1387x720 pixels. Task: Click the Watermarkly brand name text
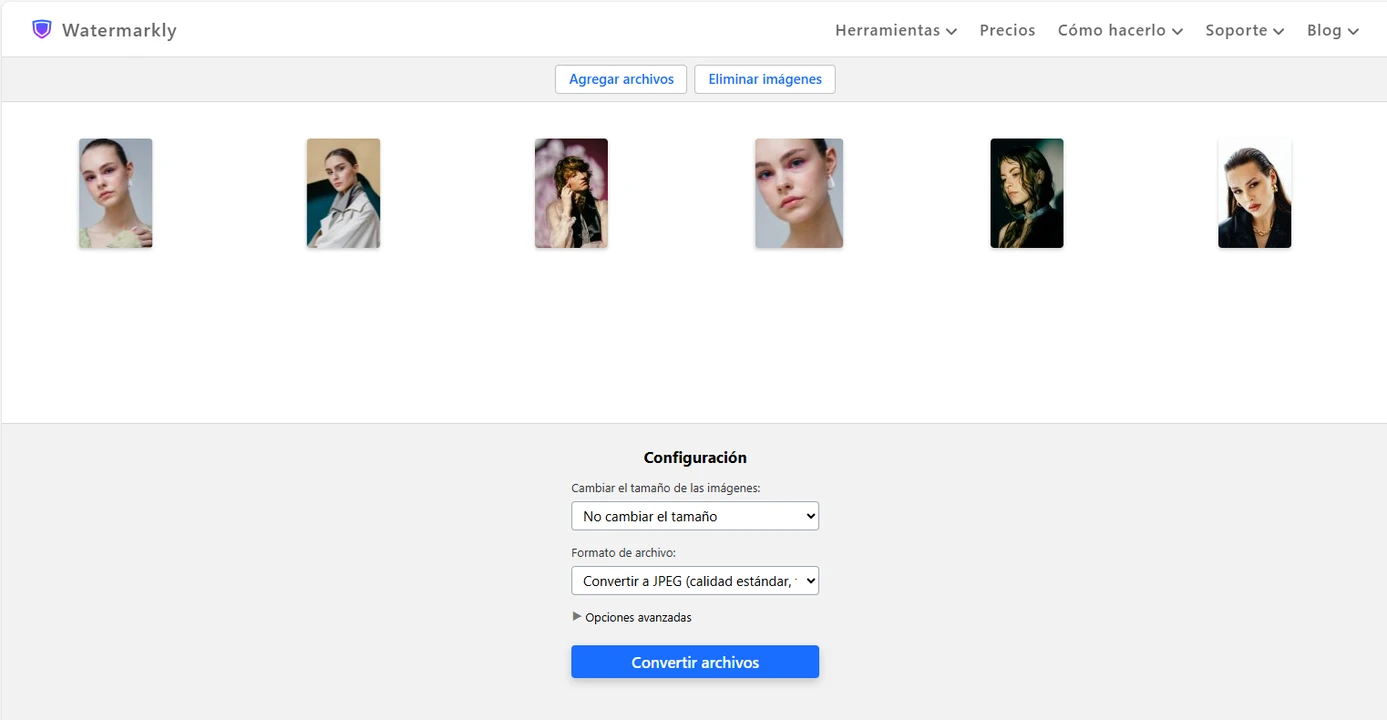[119, 30]
